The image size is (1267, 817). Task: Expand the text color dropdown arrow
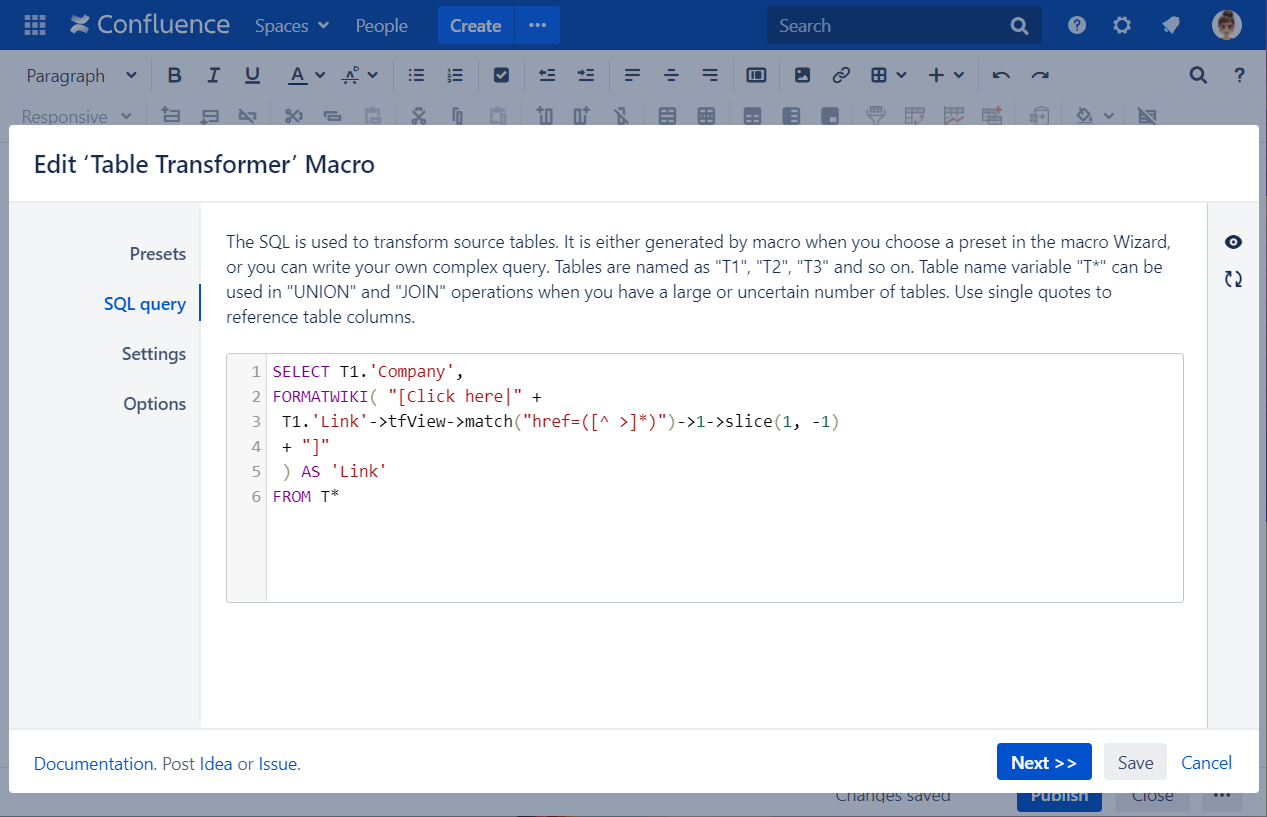click(x=320, y=75)
